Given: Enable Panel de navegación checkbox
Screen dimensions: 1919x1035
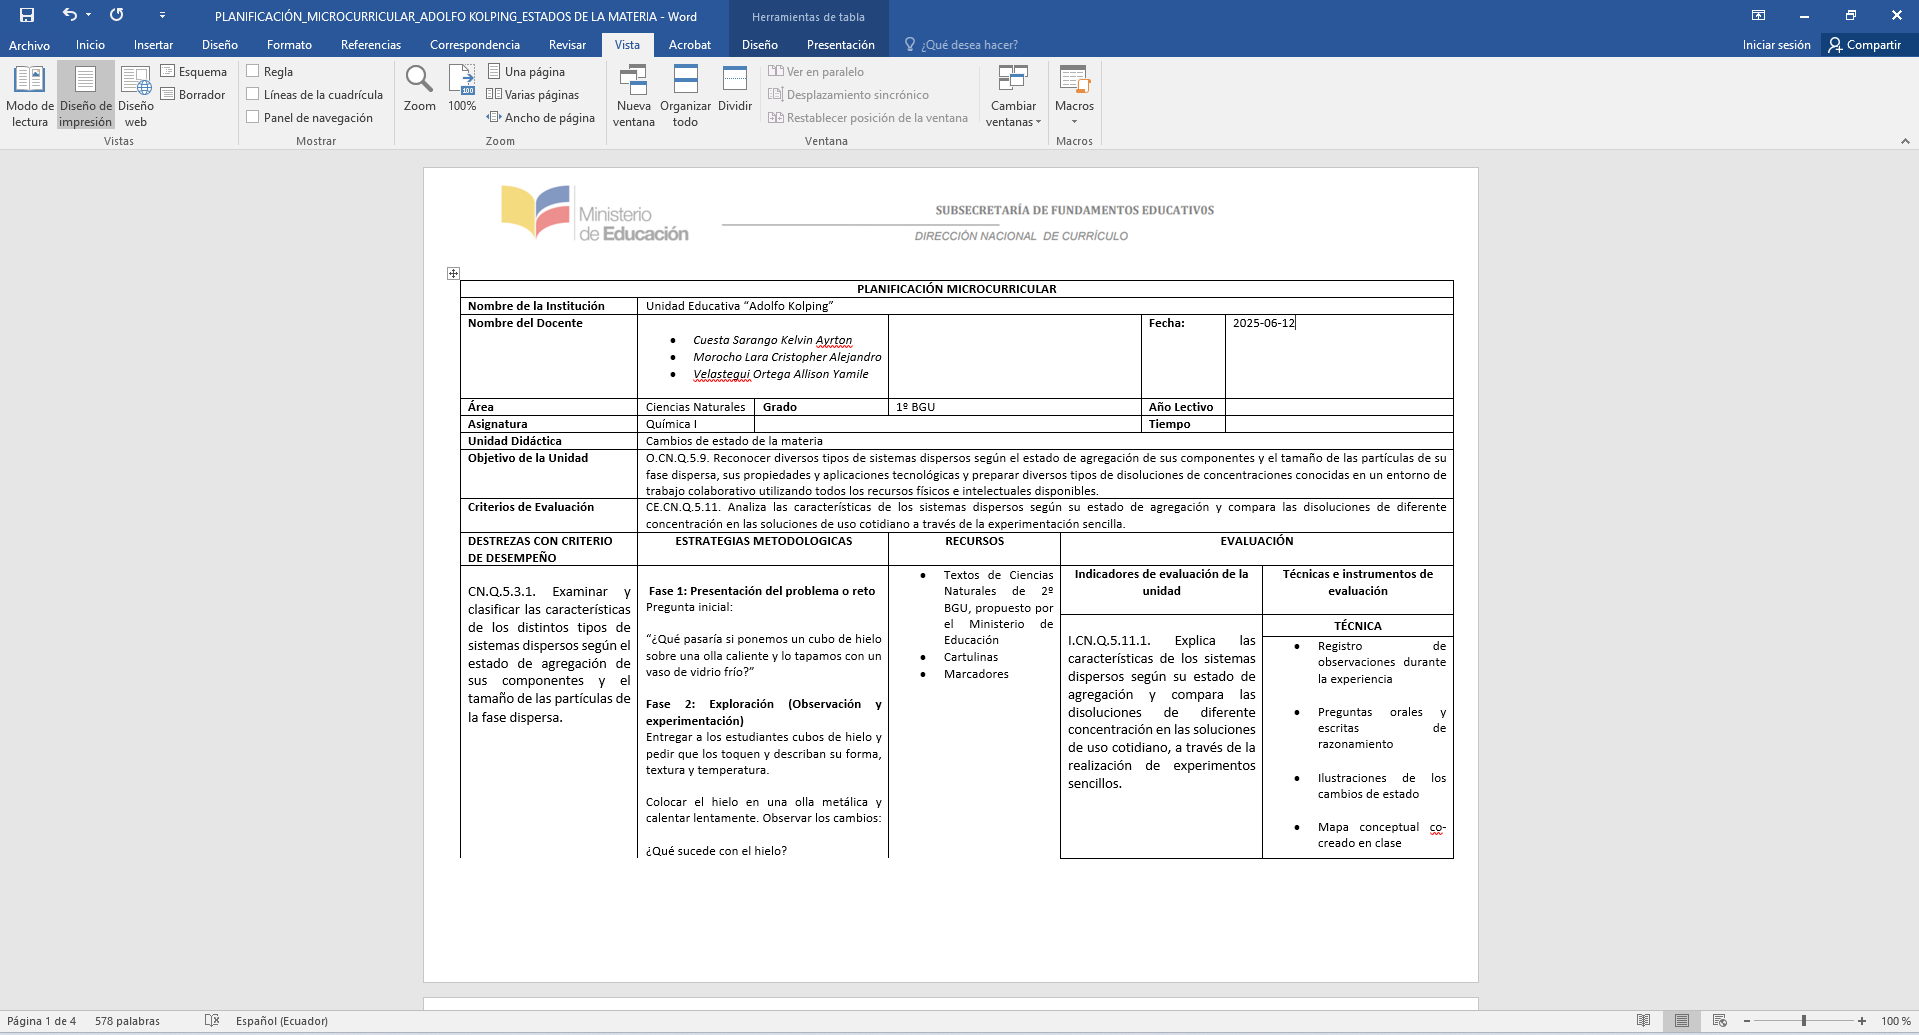Looking at the screenshot, I should click(253, 118).
